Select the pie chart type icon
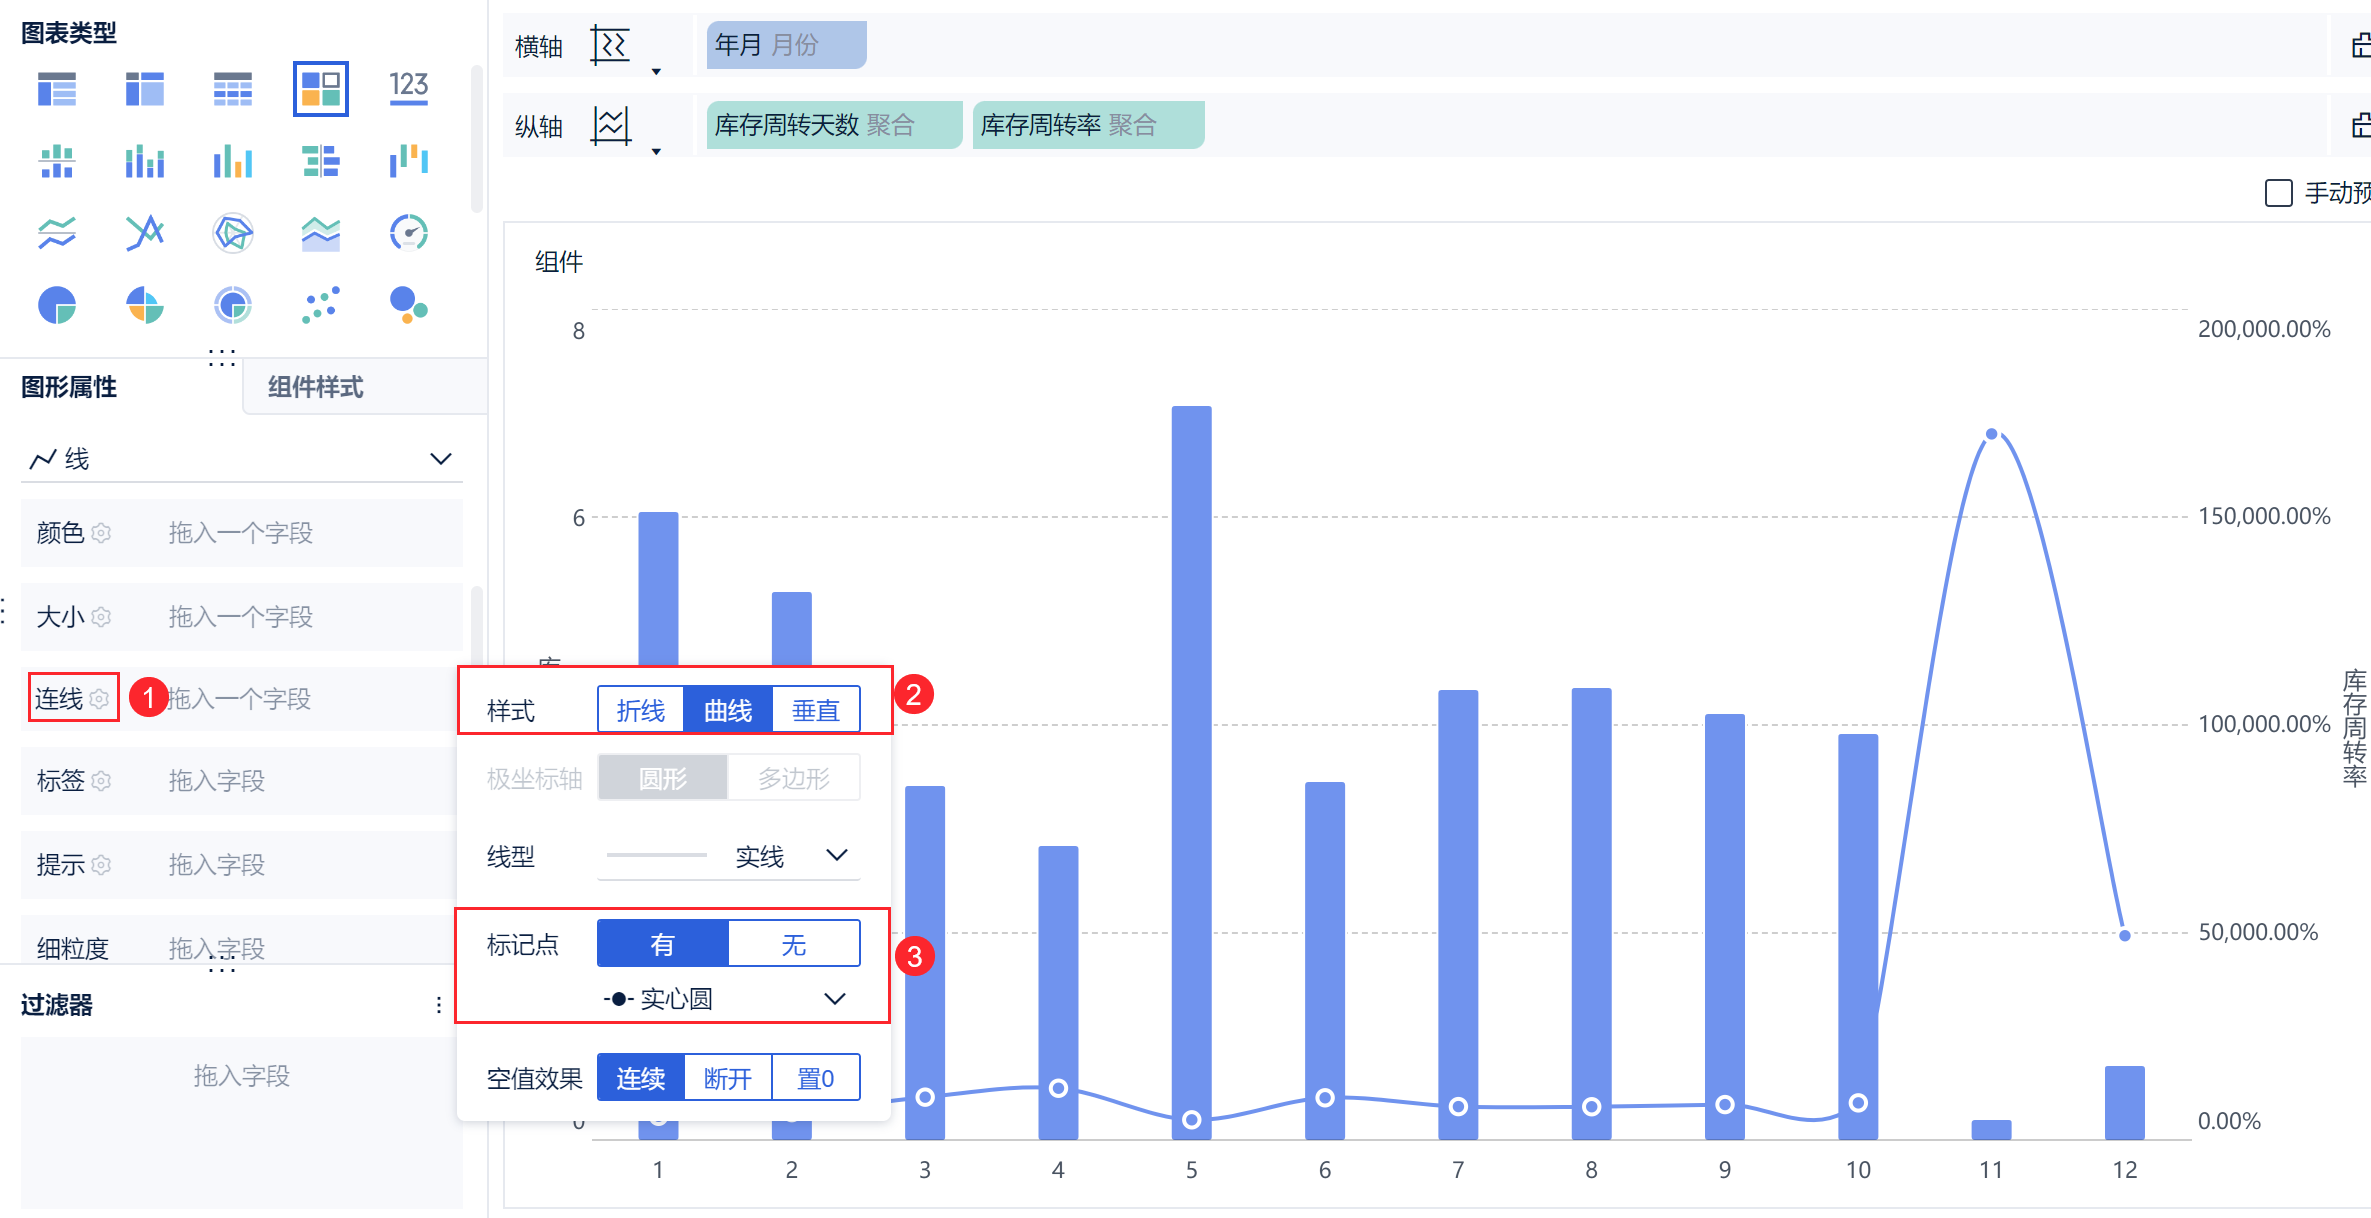 point(57,305)
